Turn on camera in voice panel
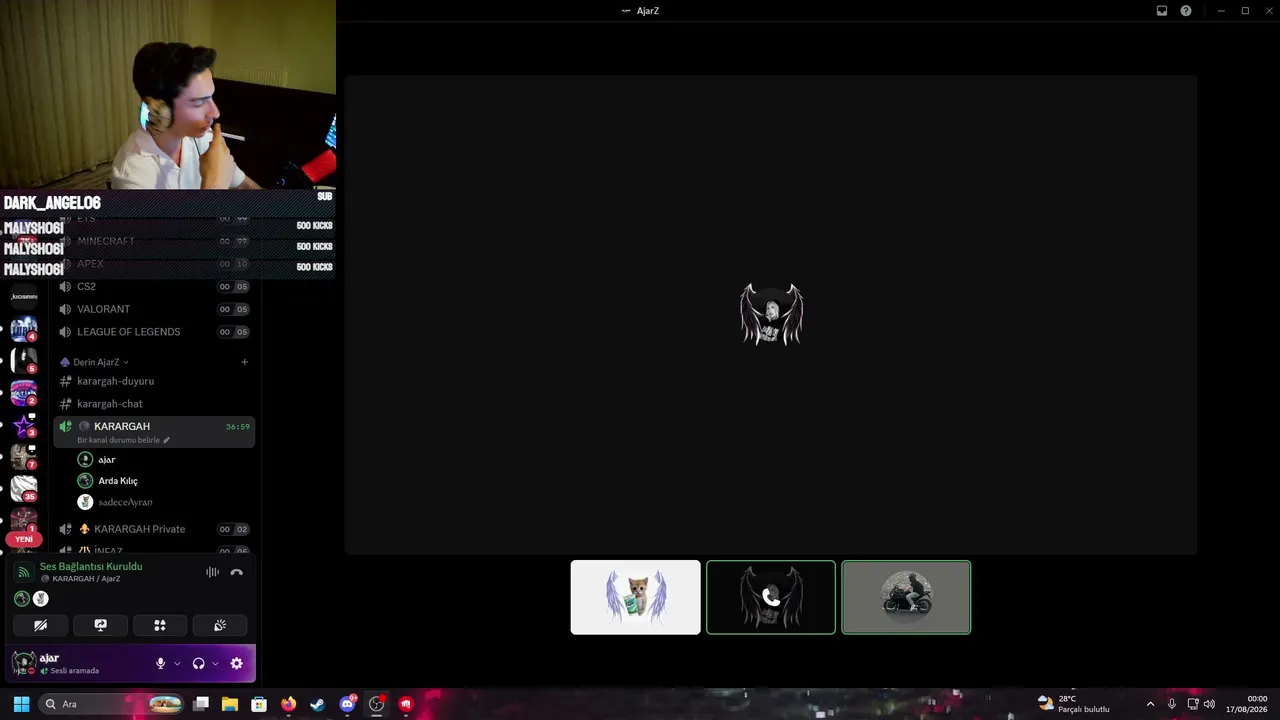This screenshot has height=720, width=1280. tap(40, 625)
